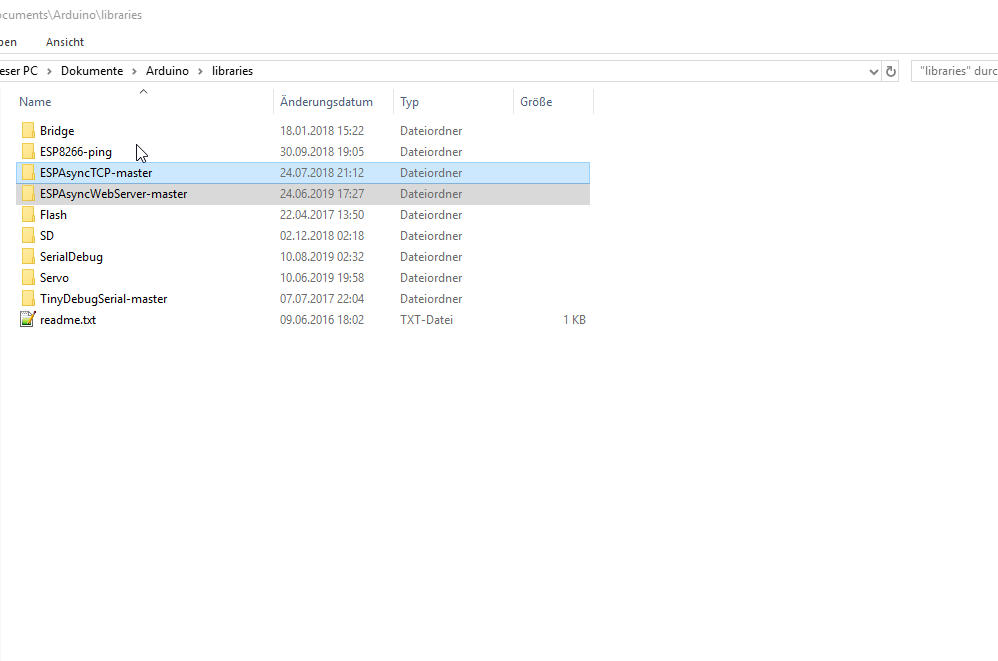Viewport: 998px width, 661px height.
Task: Select the SD folder name
Action: pyautogui.click(x=47, y=235)
